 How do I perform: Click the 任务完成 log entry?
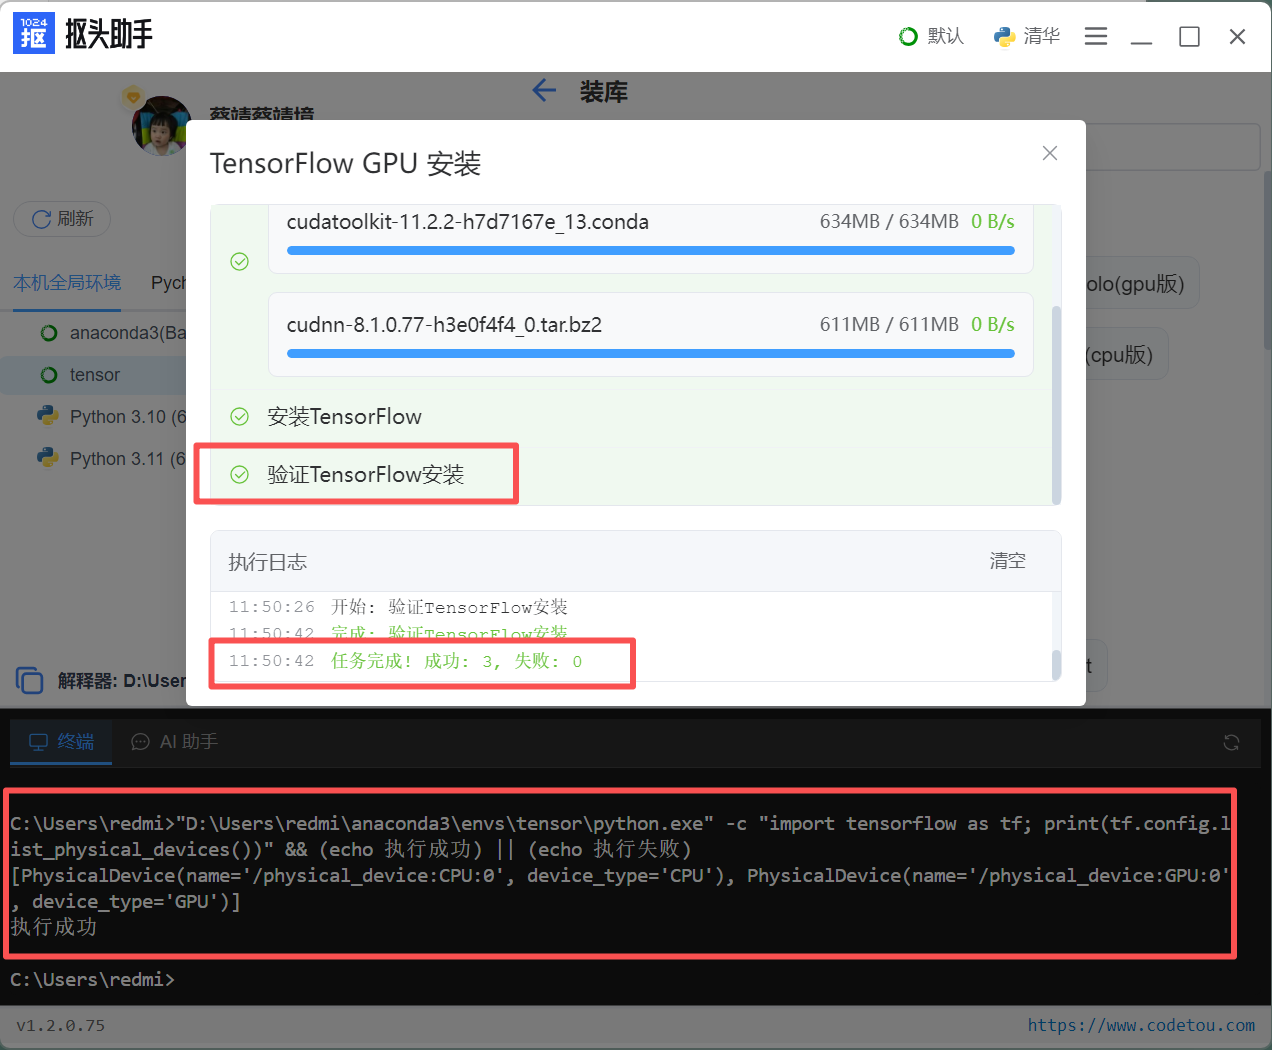(x=405, y=661)
